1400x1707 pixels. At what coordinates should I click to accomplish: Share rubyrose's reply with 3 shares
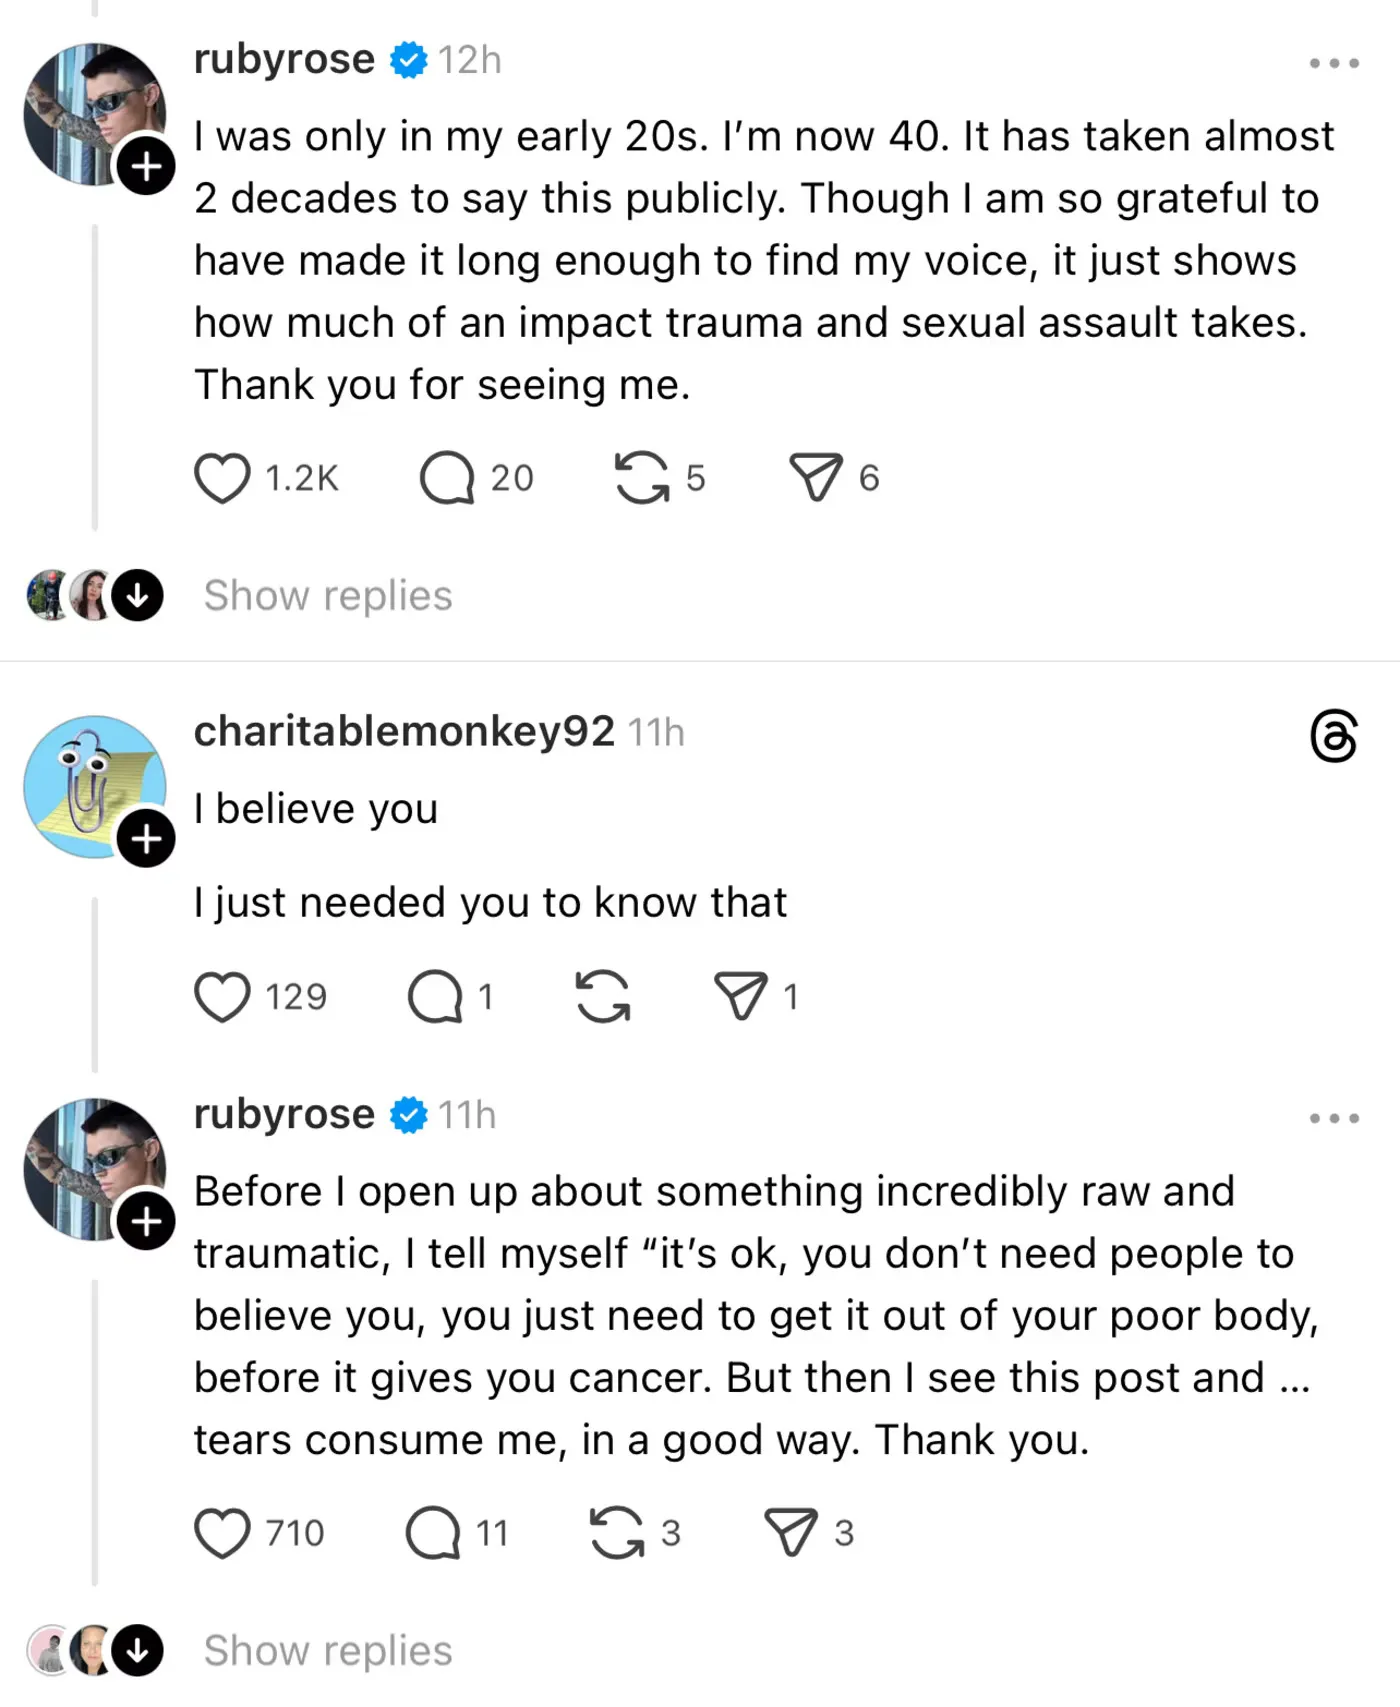pyautogui.click(x=791, y=1533)
